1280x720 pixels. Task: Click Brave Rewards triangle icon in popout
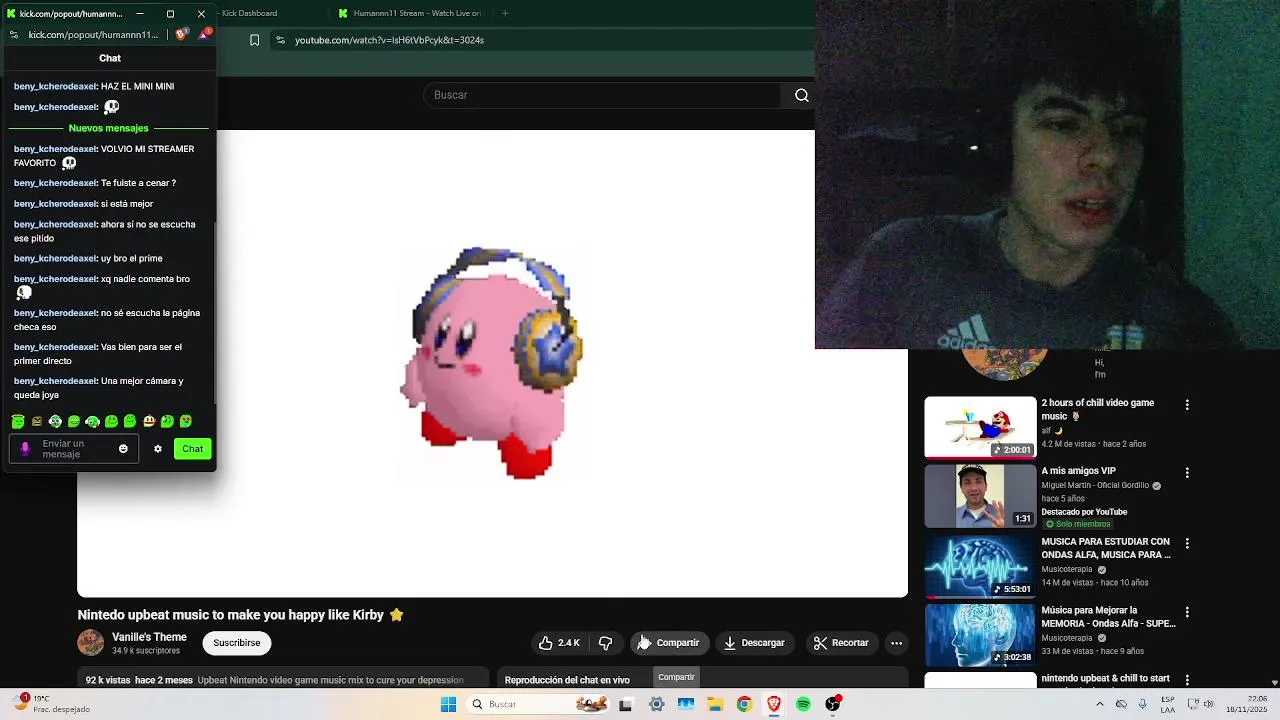click(205, 34)
